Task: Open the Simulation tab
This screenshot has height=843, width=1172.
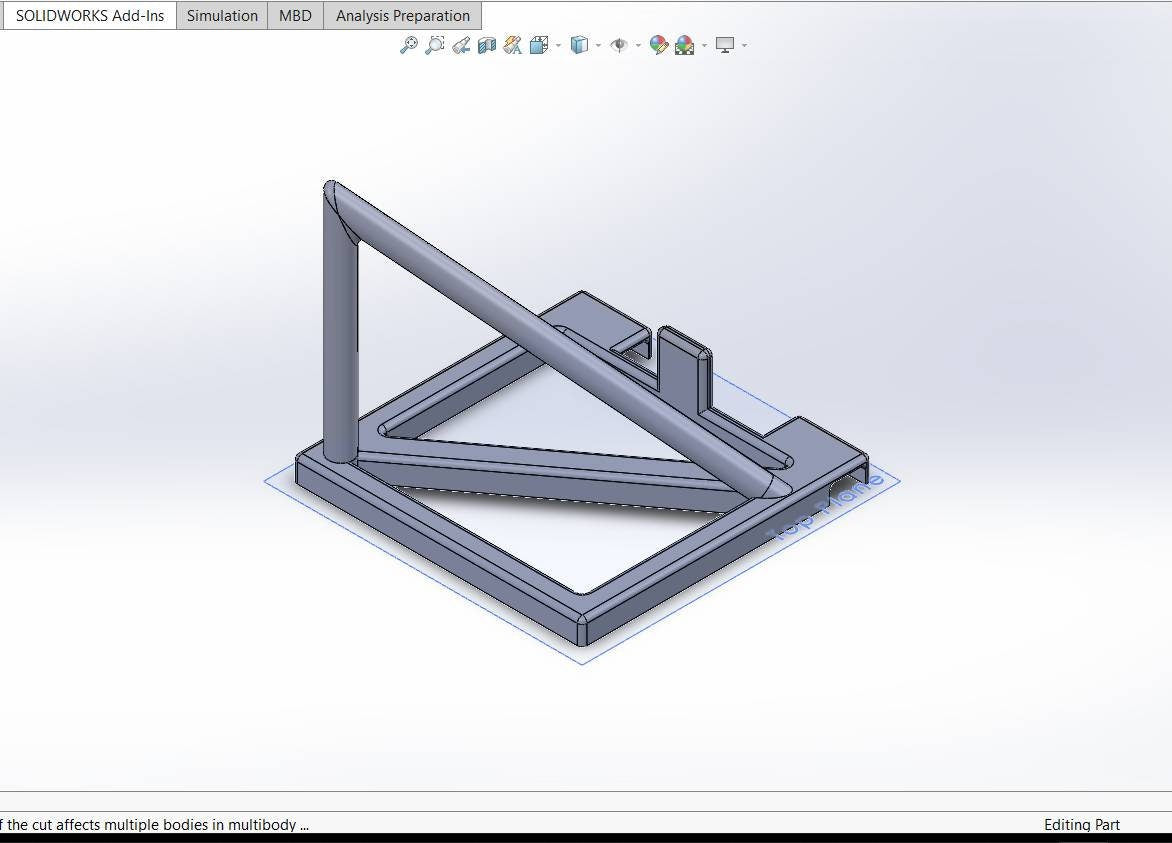Action: tap(222, 16)
